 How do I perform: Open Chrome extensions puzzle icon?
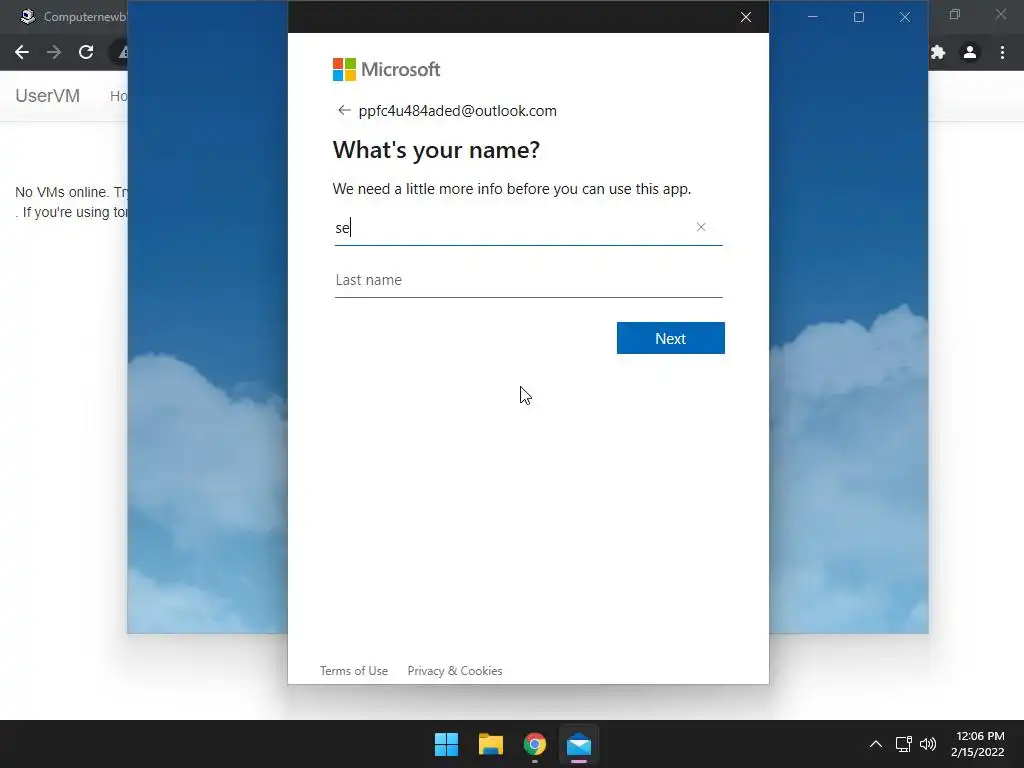(x=938, y=52)
